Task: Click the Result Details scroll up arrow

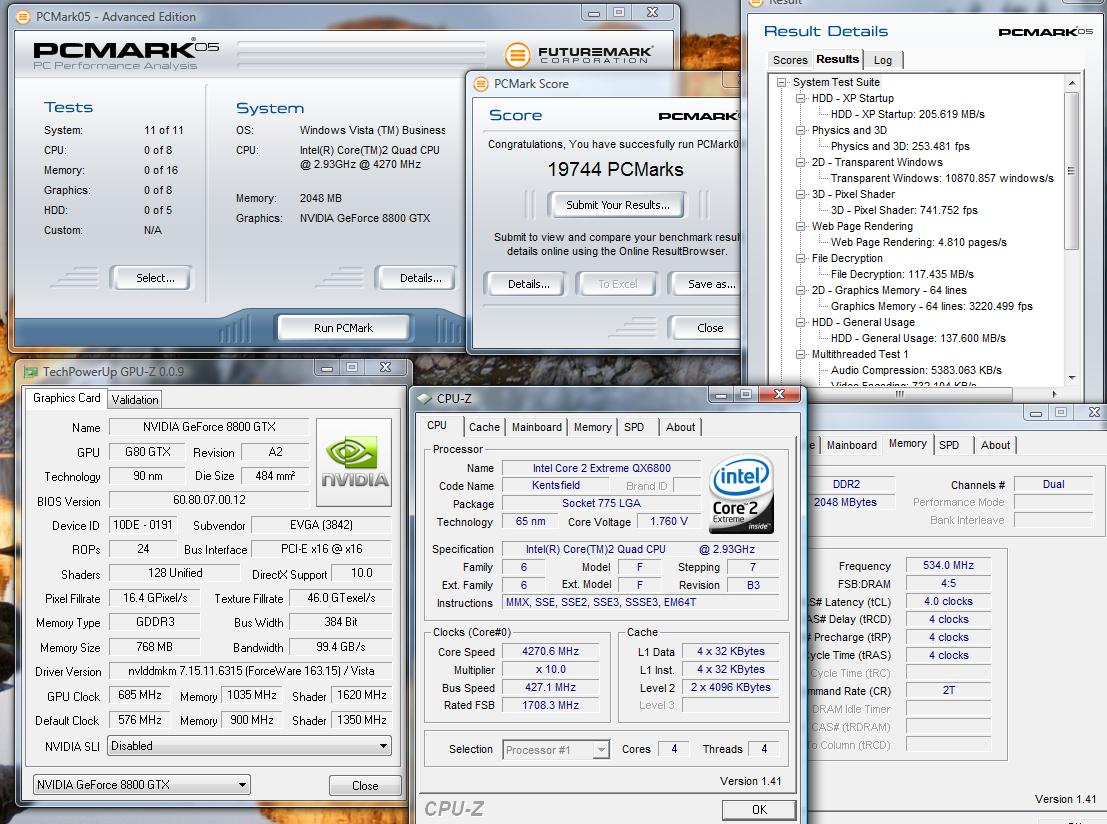Action: (1072, 83)
